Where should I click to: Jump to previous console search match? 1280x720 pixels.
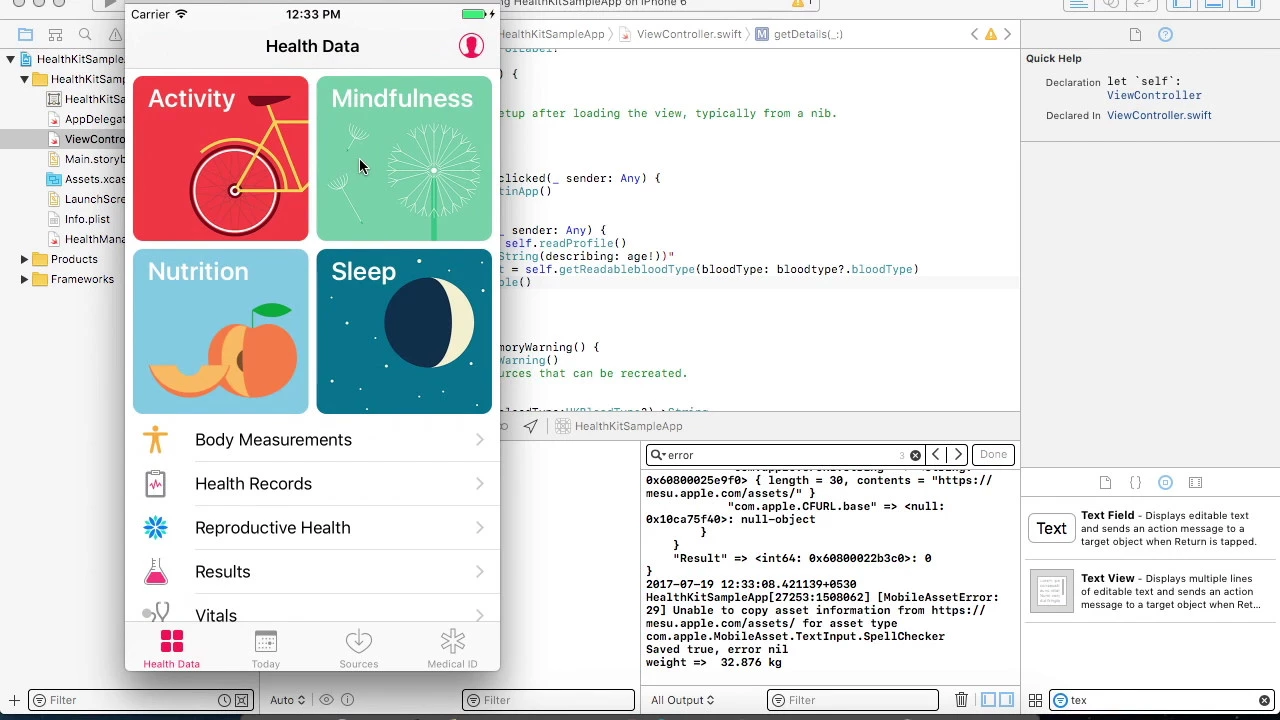pyautogui.click(x=936, y=455)
